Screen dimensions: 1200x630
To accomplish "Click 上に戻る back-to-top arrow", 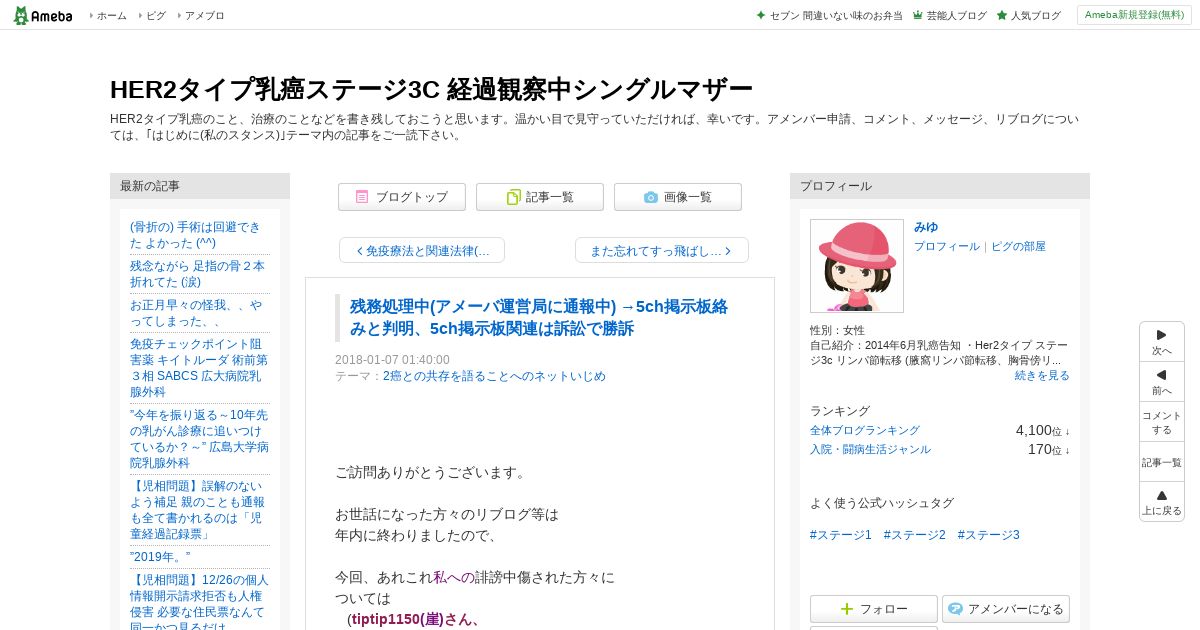I will 1162,502.
